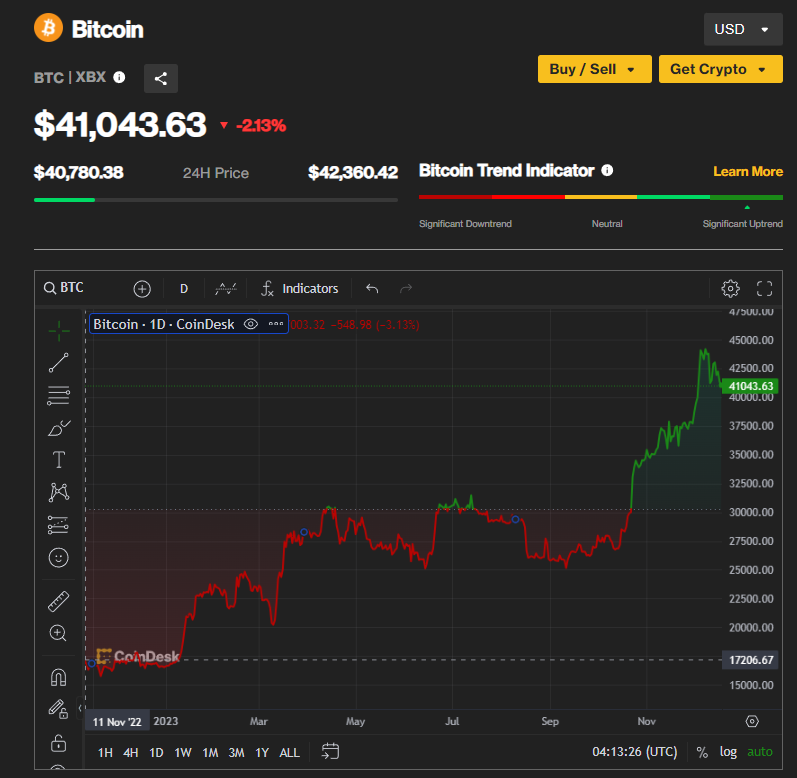Image resolution: width=797 pixels, height=778 pixels.
Task: Click the $40,780.38 24H low value
Action: (79, 173)
